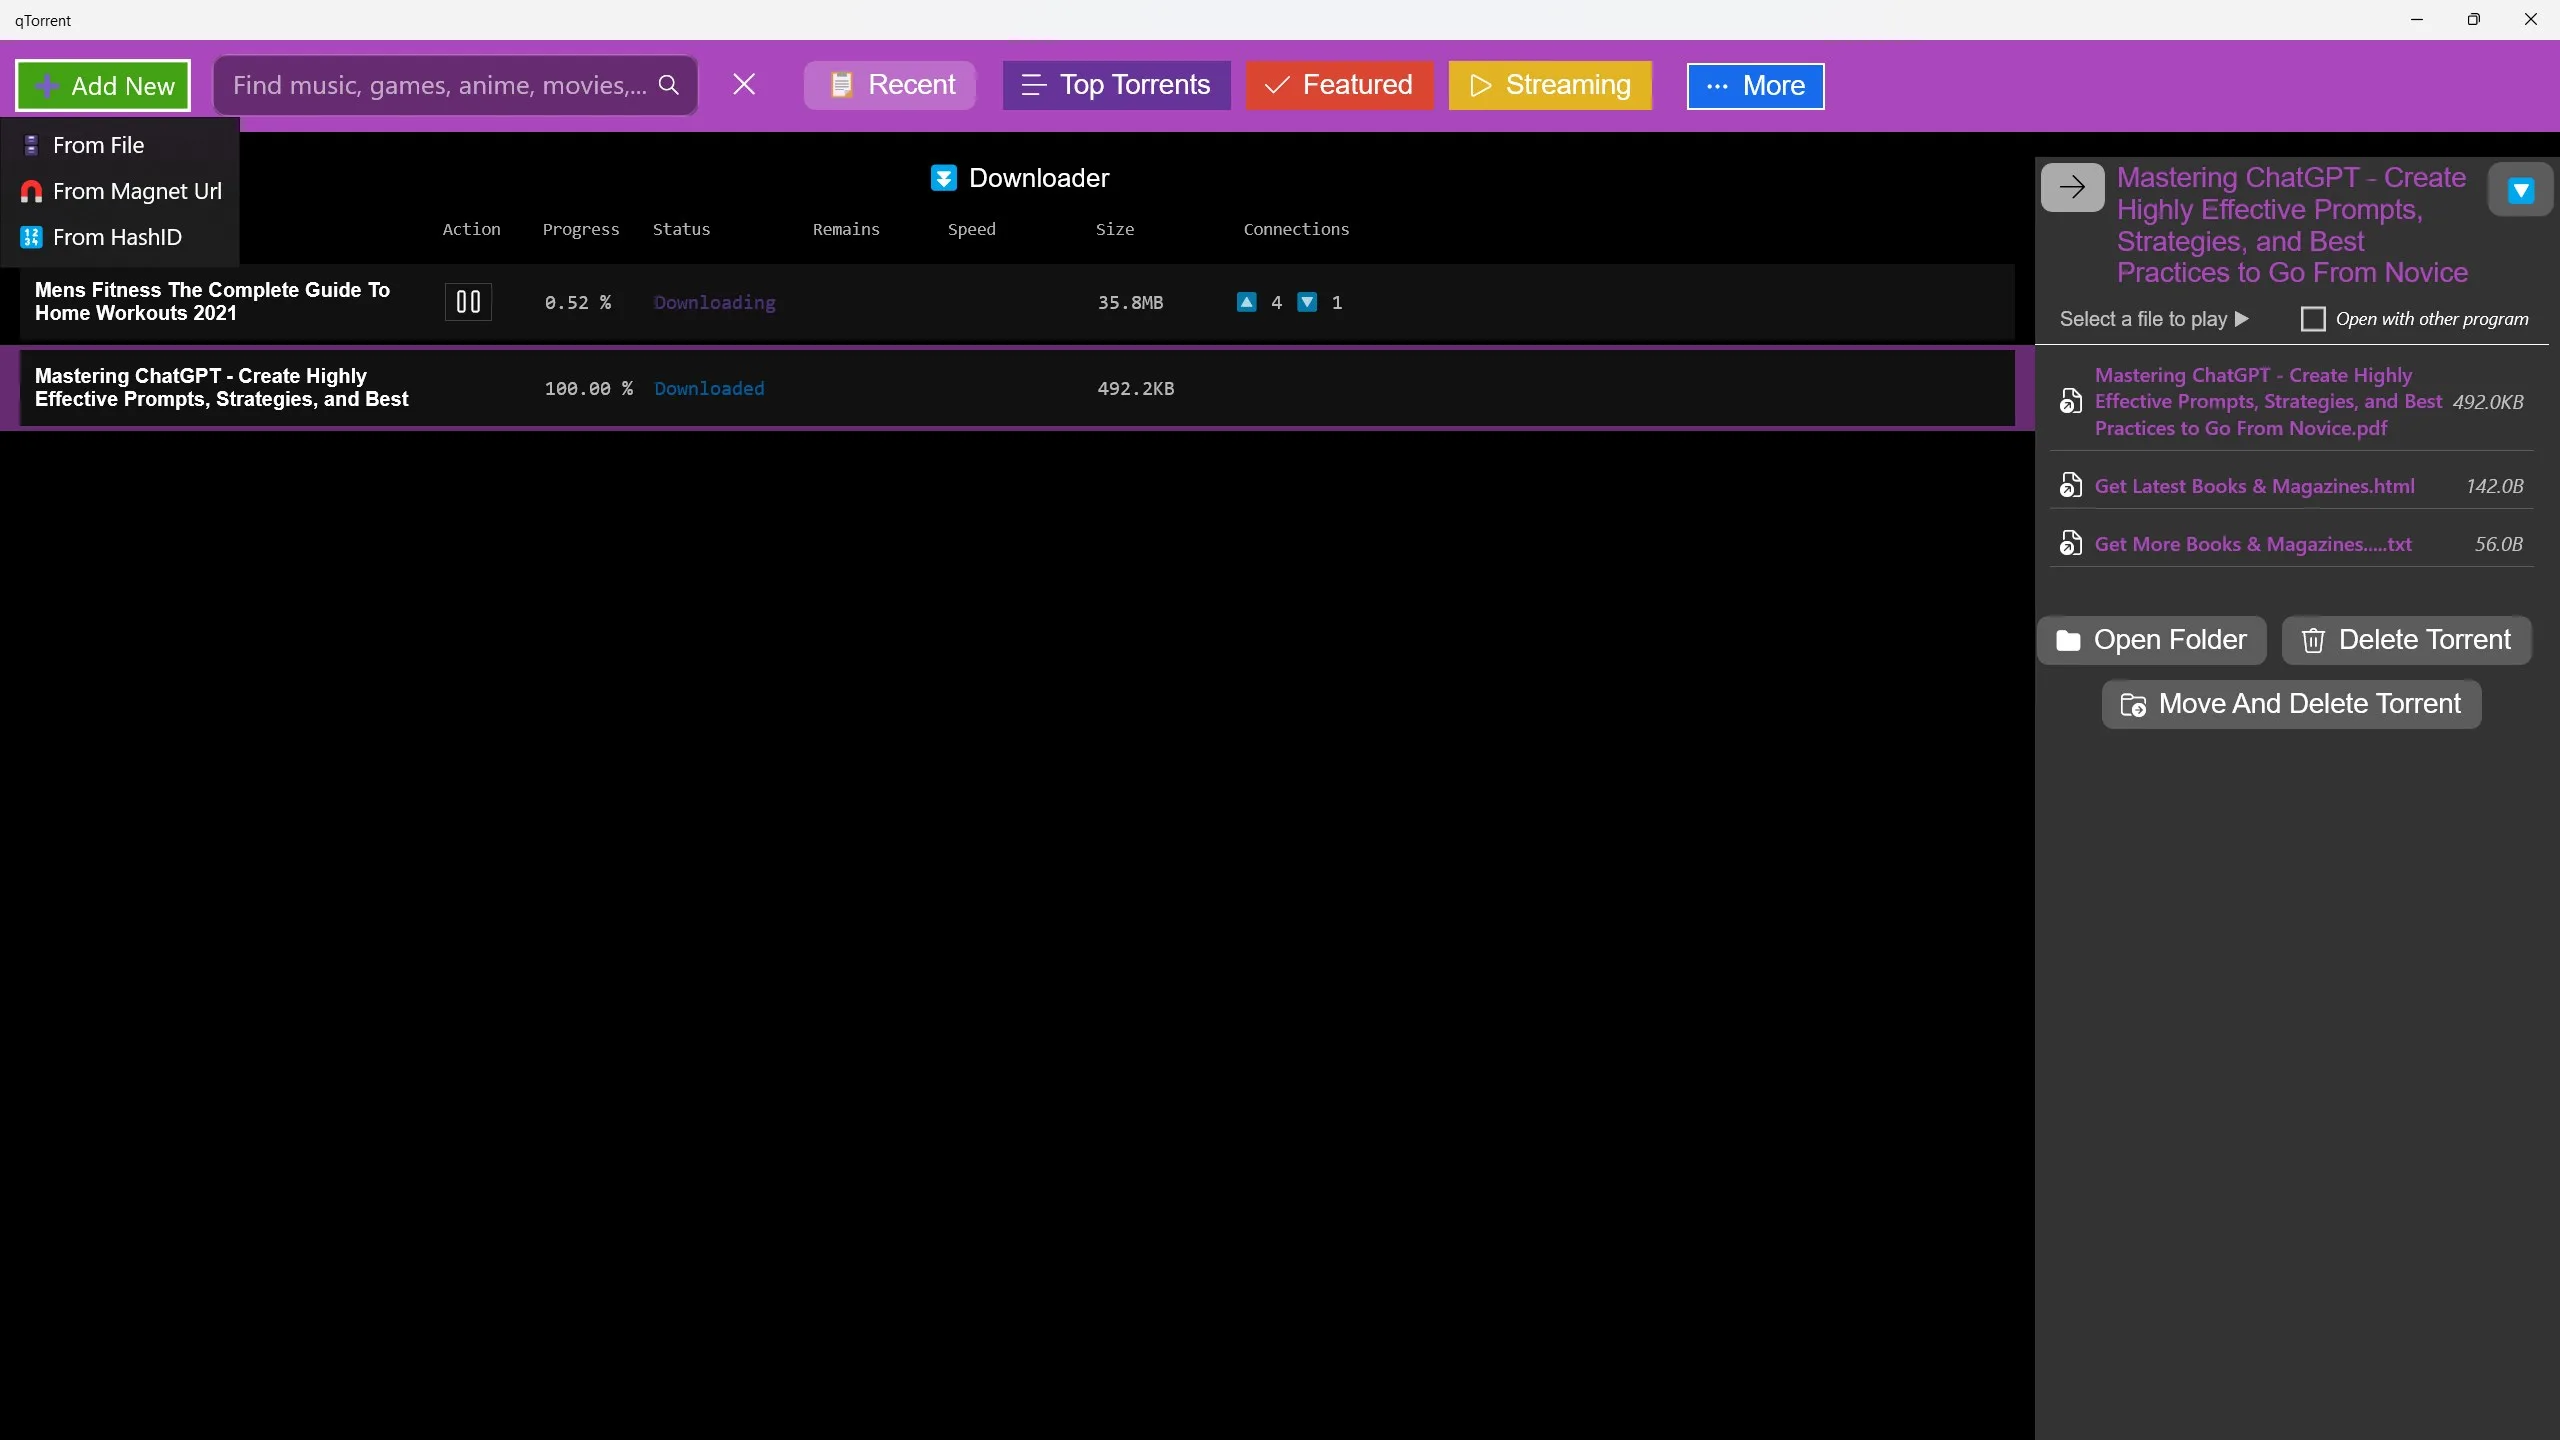Collapse details panel with arrow button
Screen dimensions: 2560x1440
point(2072,187)
